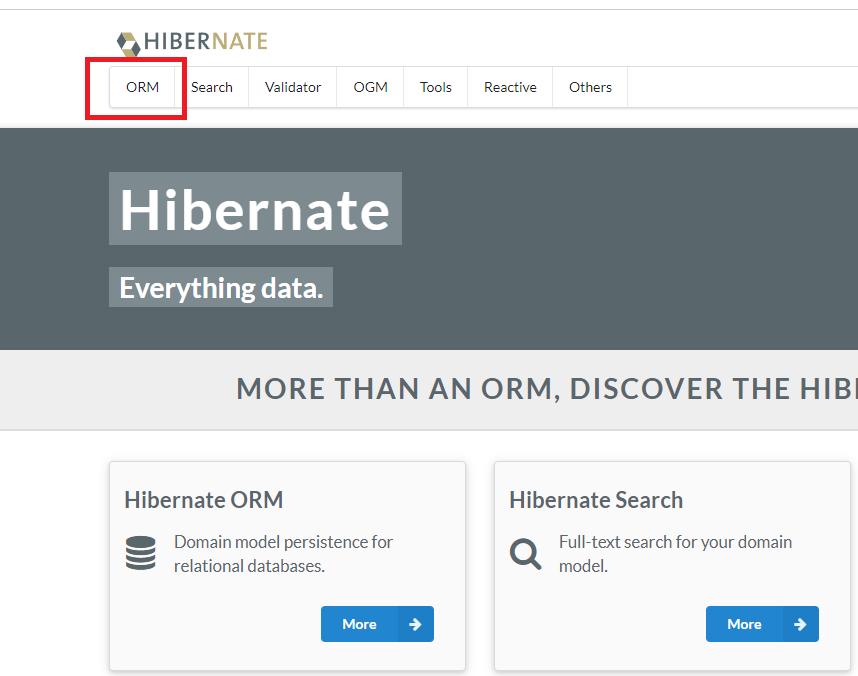Click the Hibernate Search card title

[x=596, y=500]
